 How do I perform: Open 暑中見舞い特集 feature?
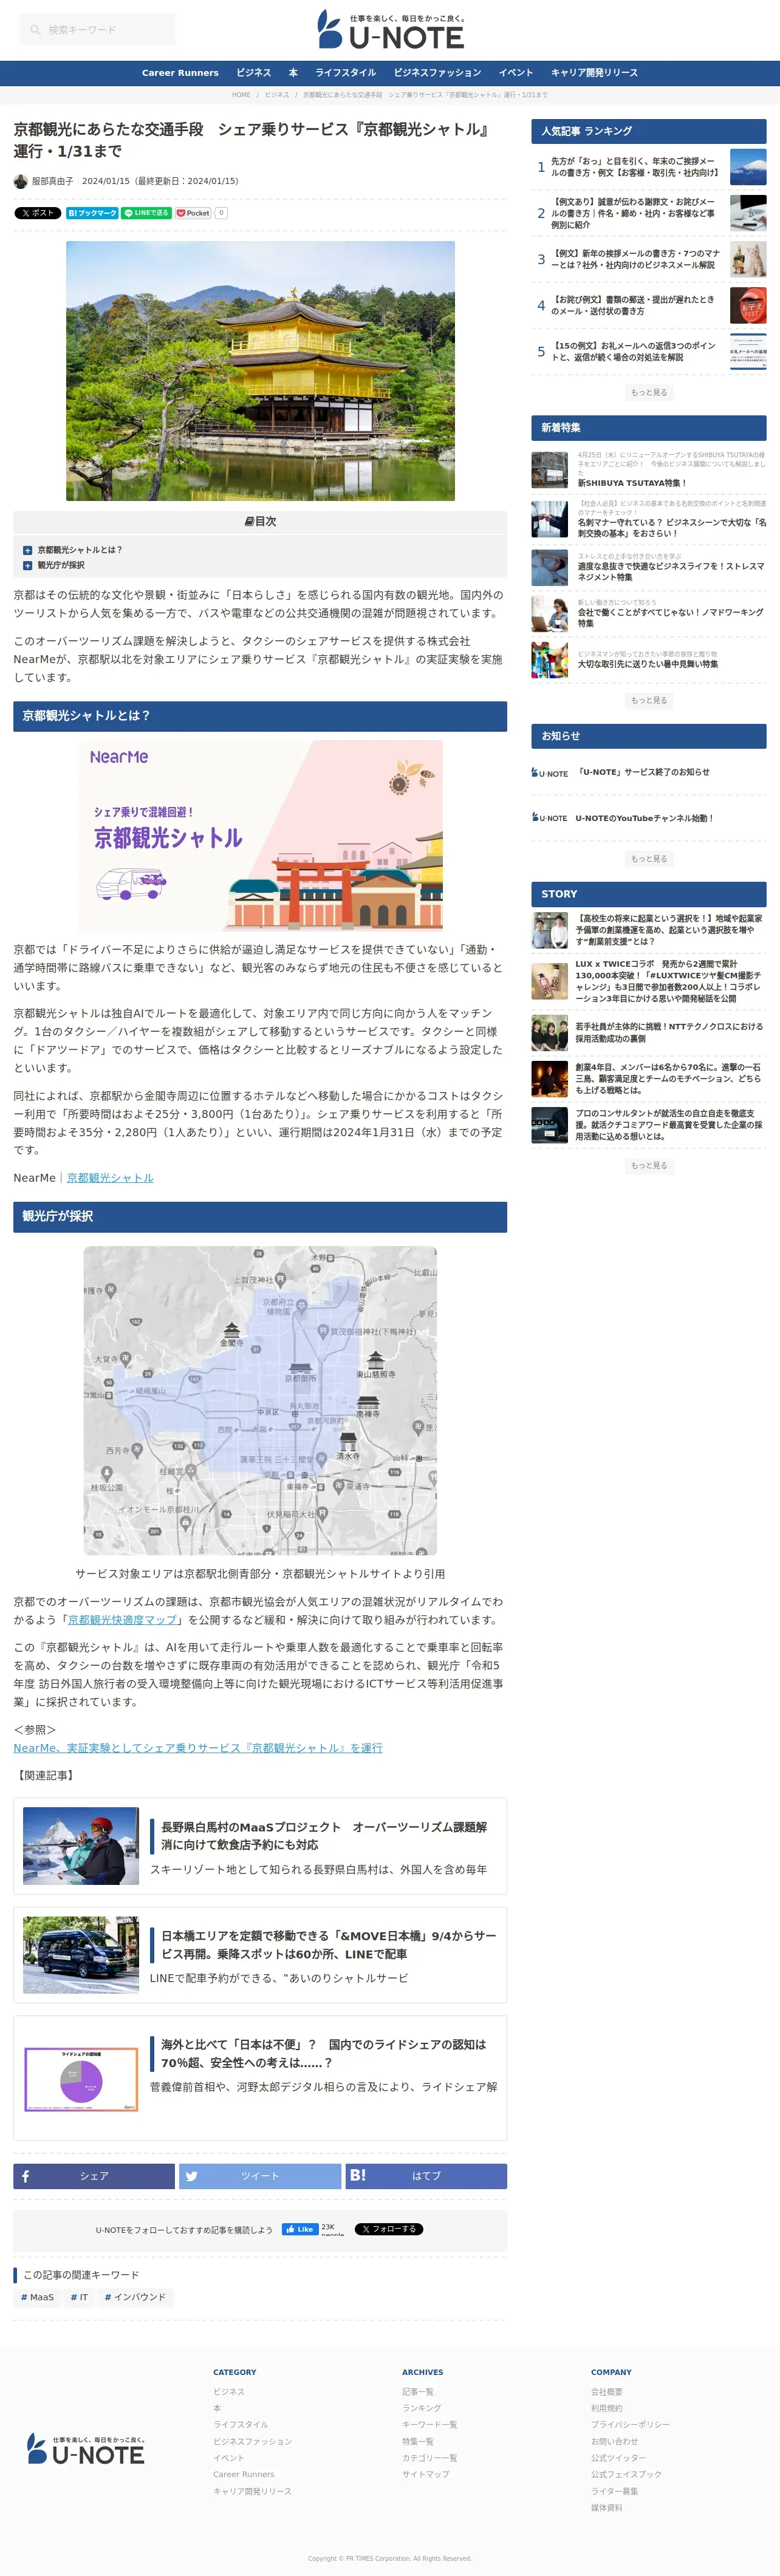point(647,664)
